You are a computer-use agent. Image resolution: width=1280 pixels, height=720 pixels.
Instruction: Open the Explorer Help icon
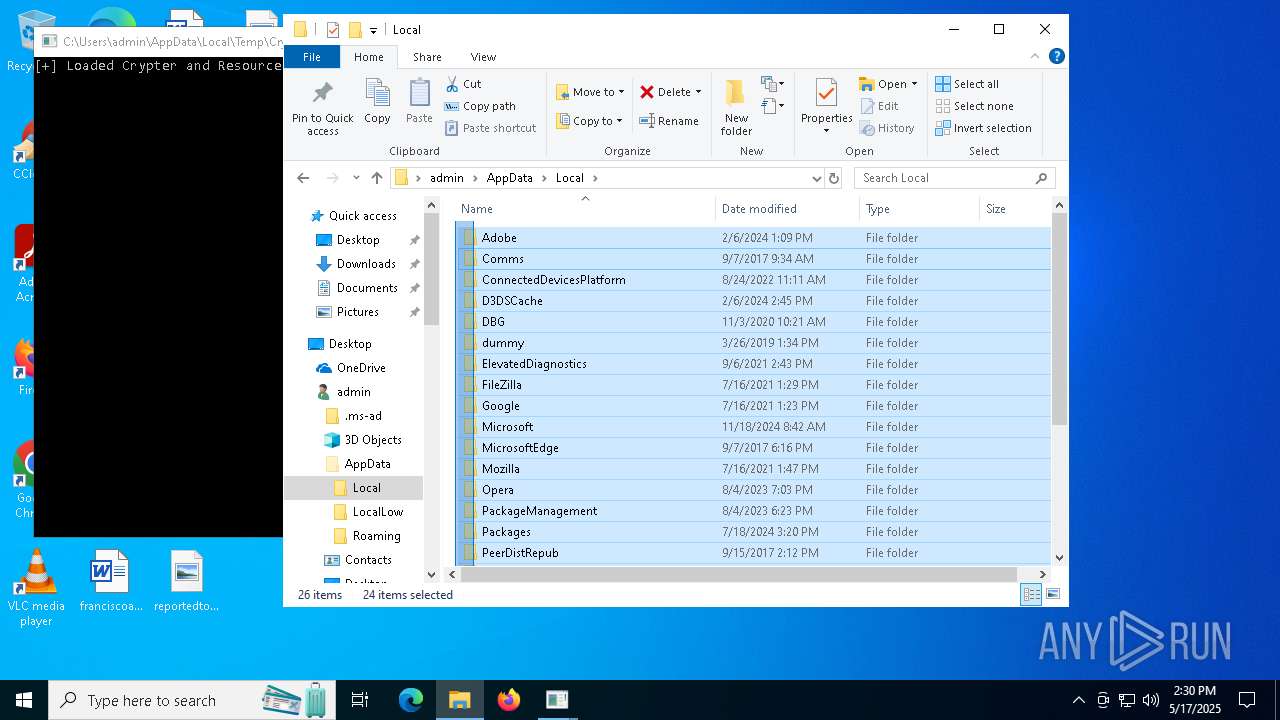pyautogui.click(x=1056, y=57)
